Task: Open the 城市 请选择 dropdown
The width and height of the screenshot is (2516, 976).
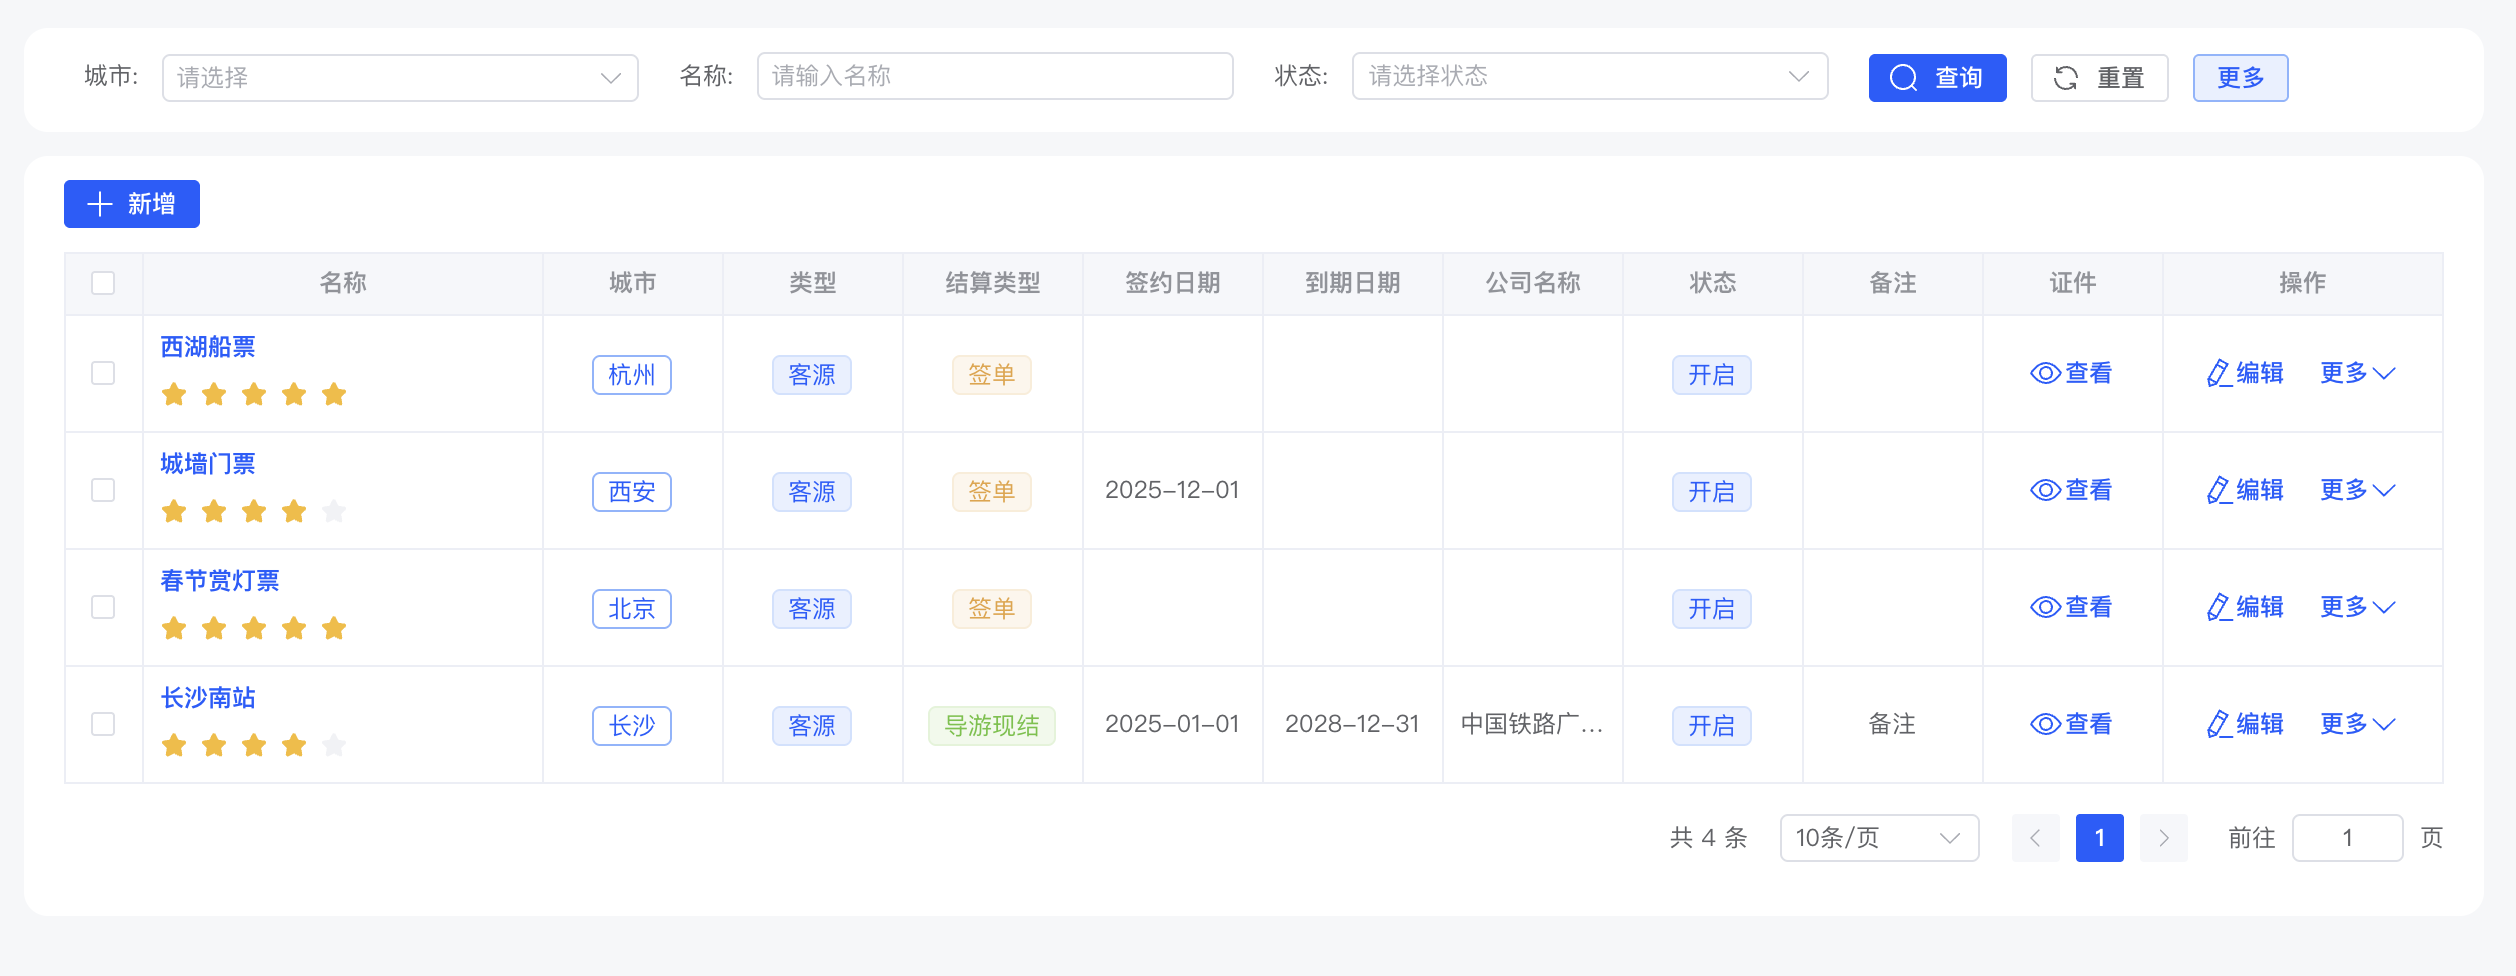Action: (x=399, y=77)
